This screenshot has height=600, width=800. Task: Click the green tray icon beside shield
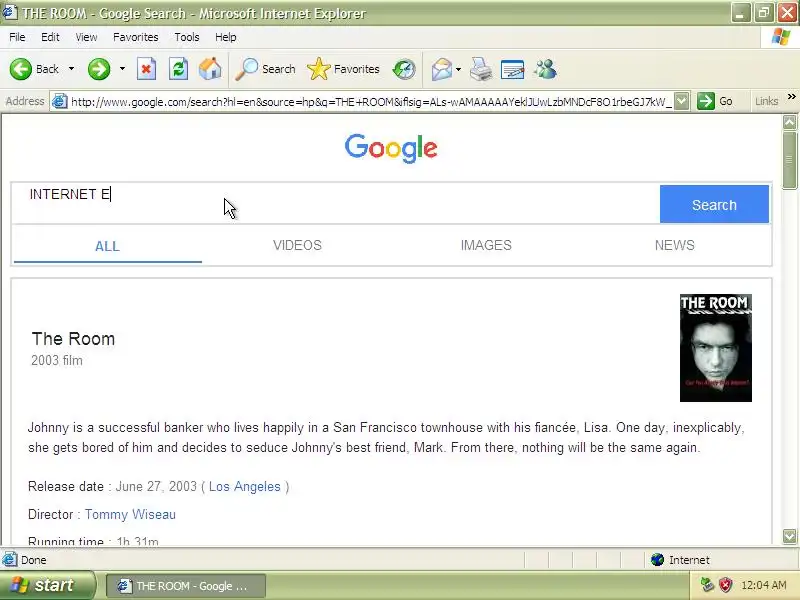(x=707, y=585)
